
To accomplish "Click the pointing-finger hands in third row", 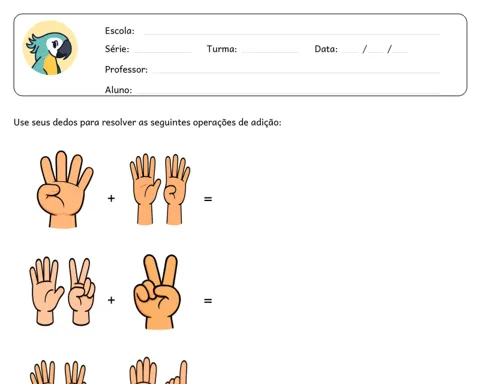I will click(159, 371).
